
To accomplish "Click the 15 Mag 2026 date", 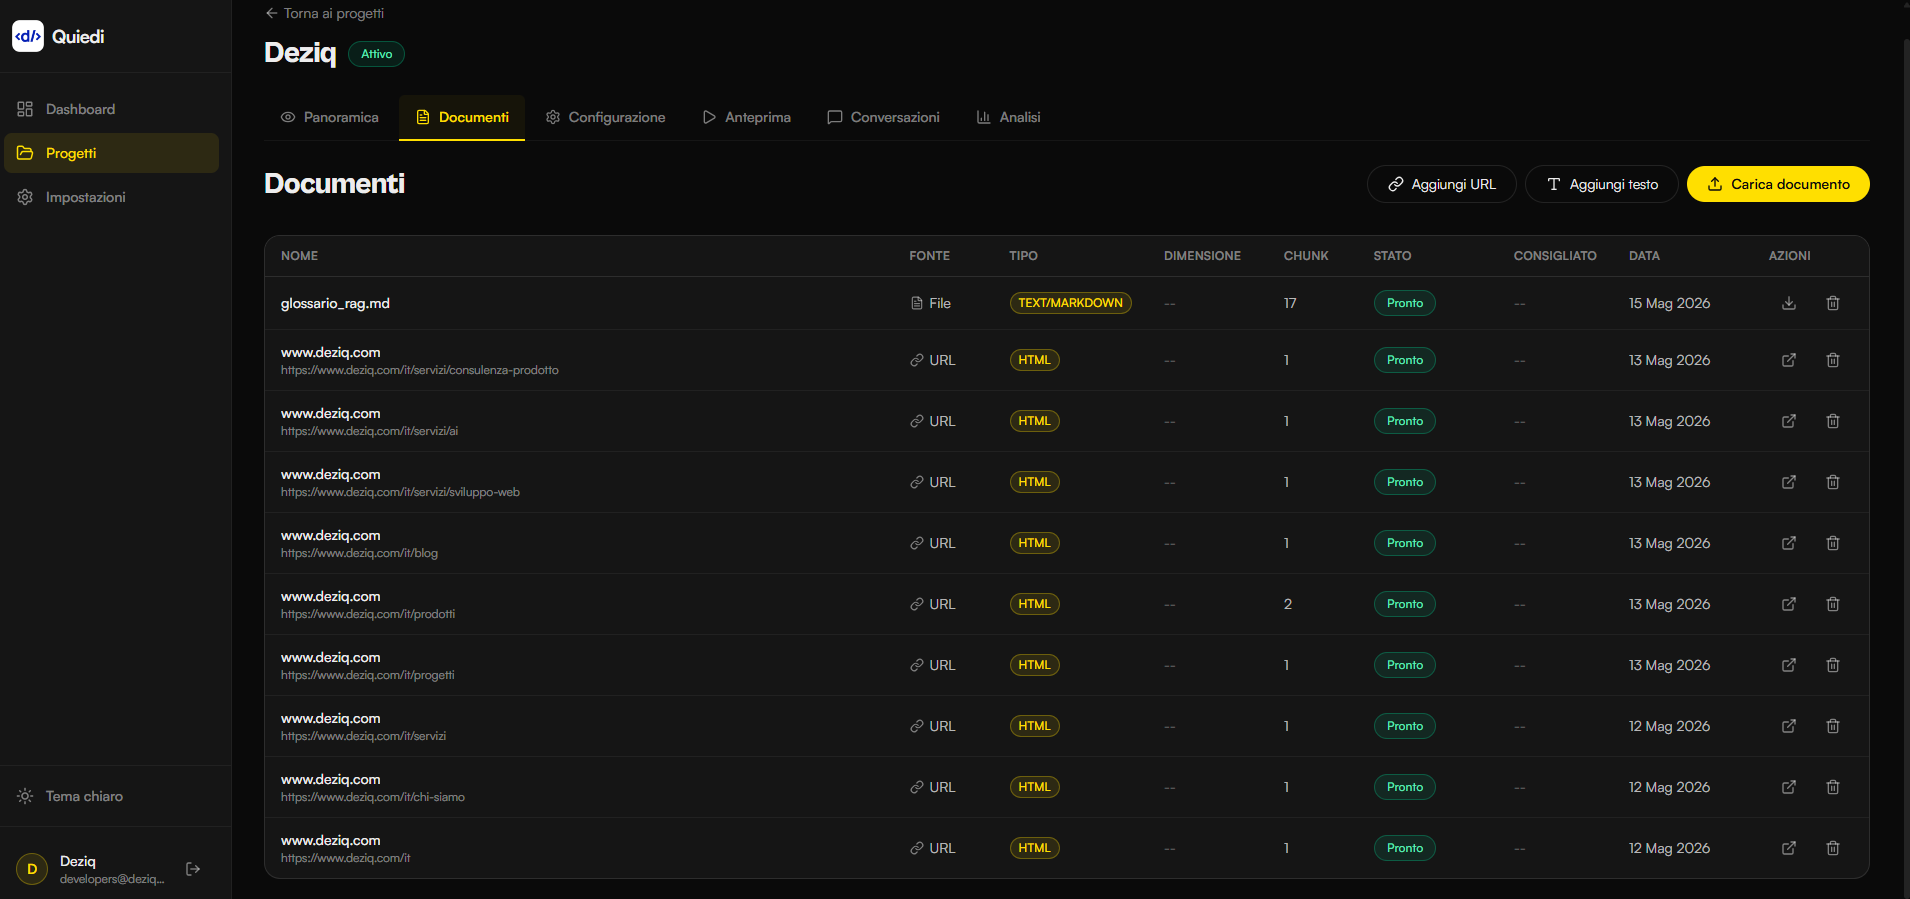I will tap(1669, 303).
